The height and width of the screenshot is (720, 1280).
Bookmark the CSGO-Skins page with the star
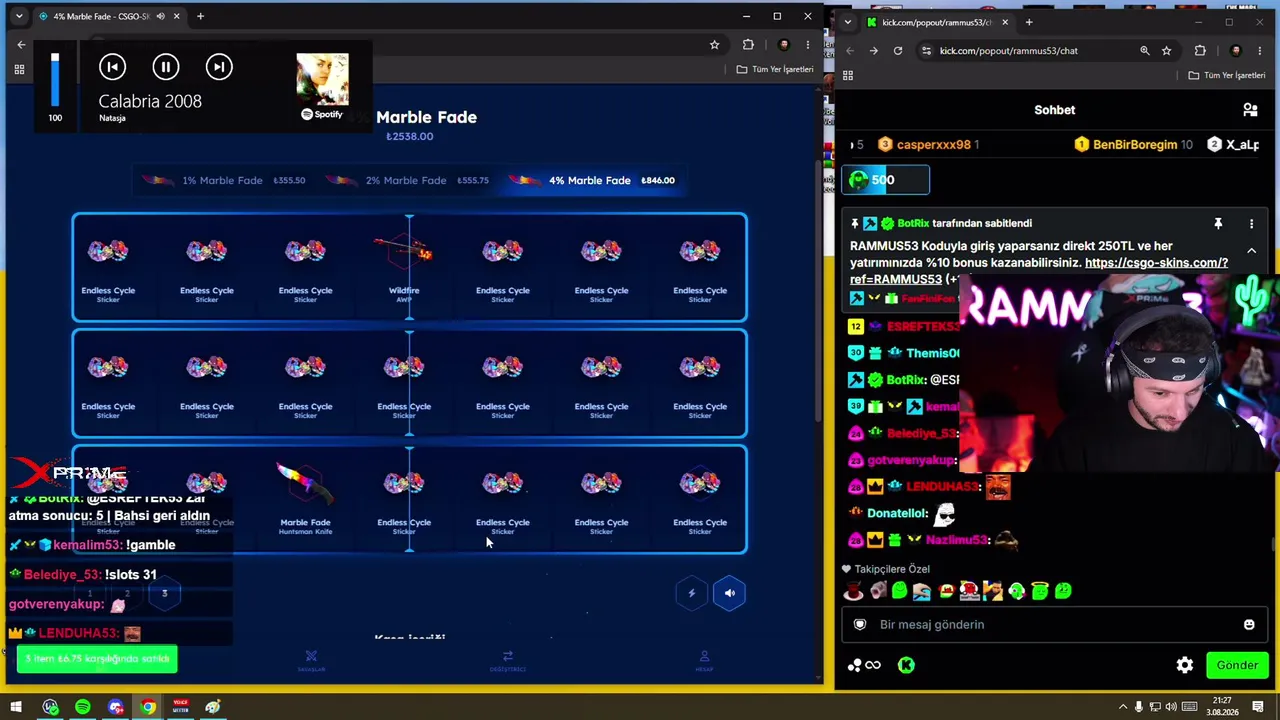pos(714,45)
